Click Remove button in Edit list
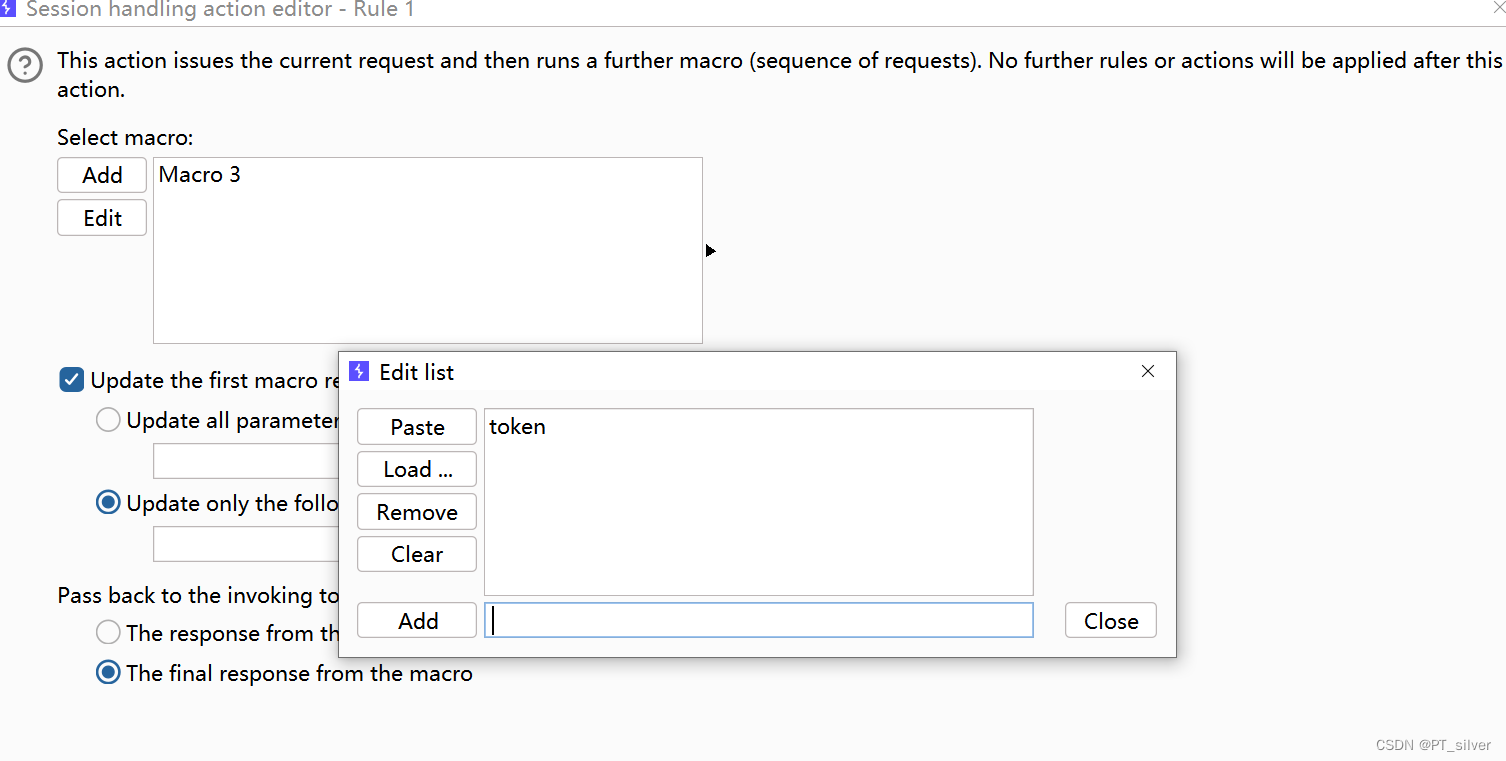This screenshot has width=1506, height=761. click(x=417, y=512)
